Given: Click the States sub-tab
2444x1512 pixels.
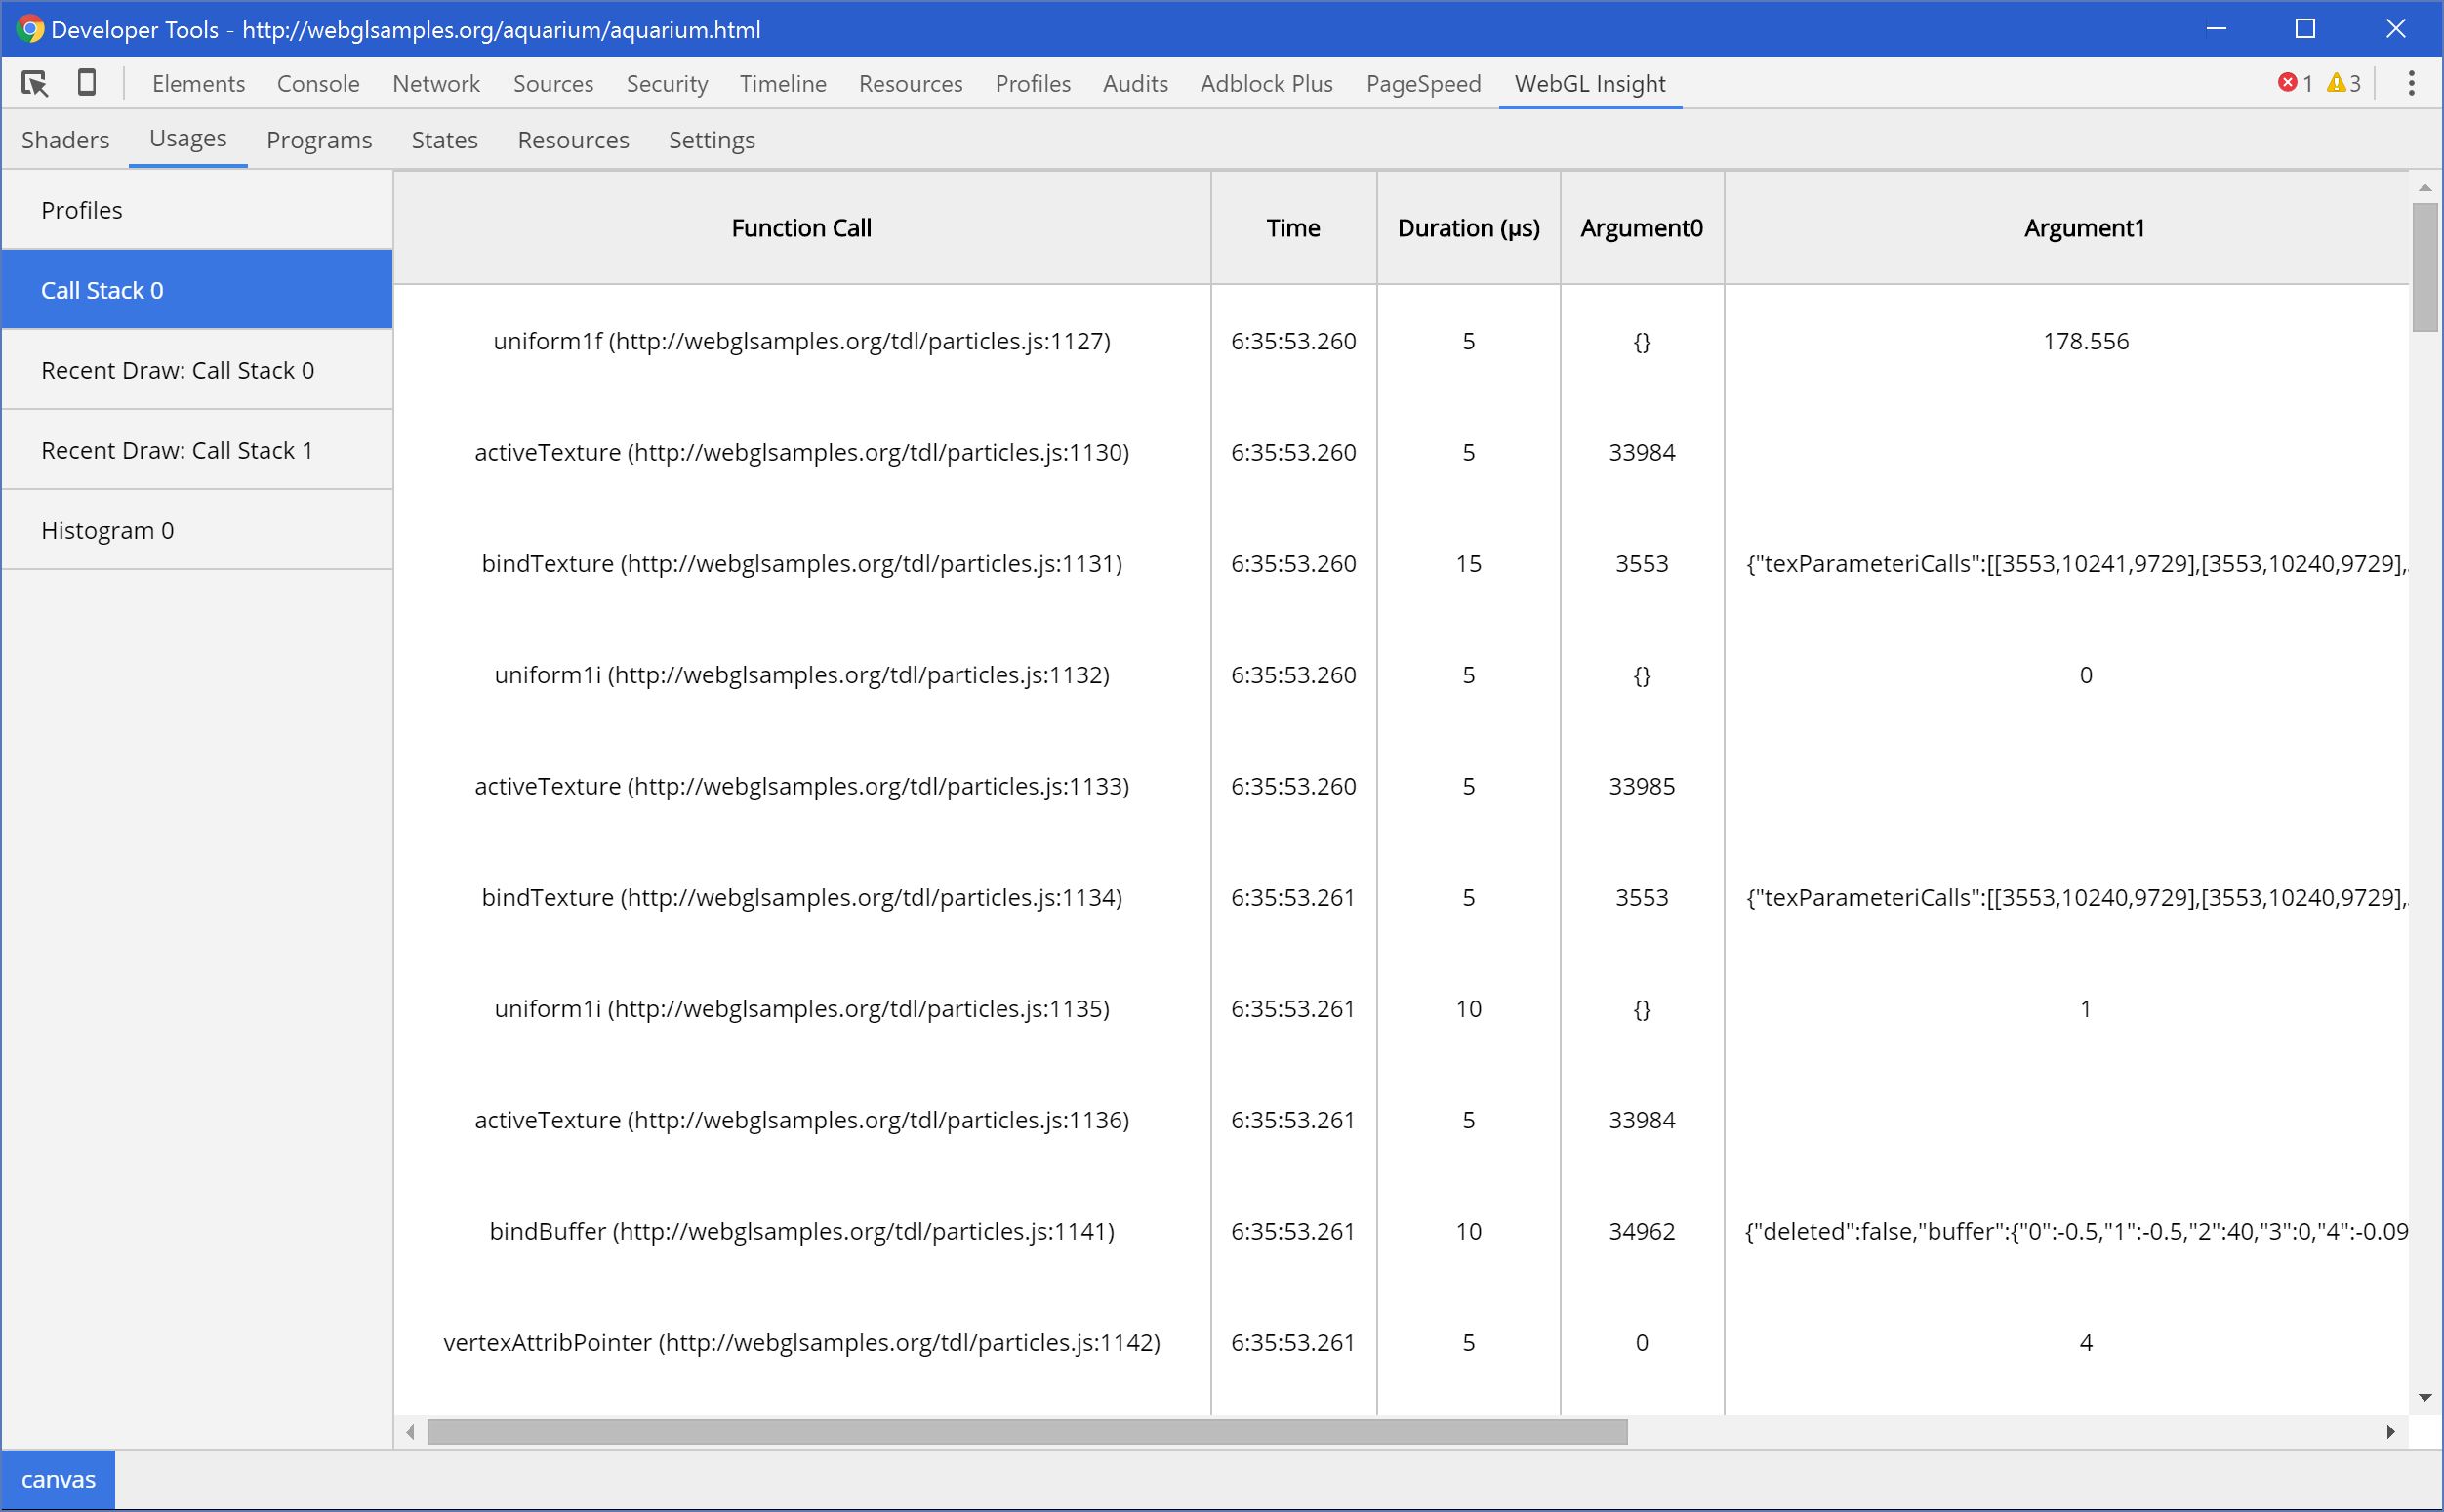Looking at the screenshot, I should click(x=443, y=138).
